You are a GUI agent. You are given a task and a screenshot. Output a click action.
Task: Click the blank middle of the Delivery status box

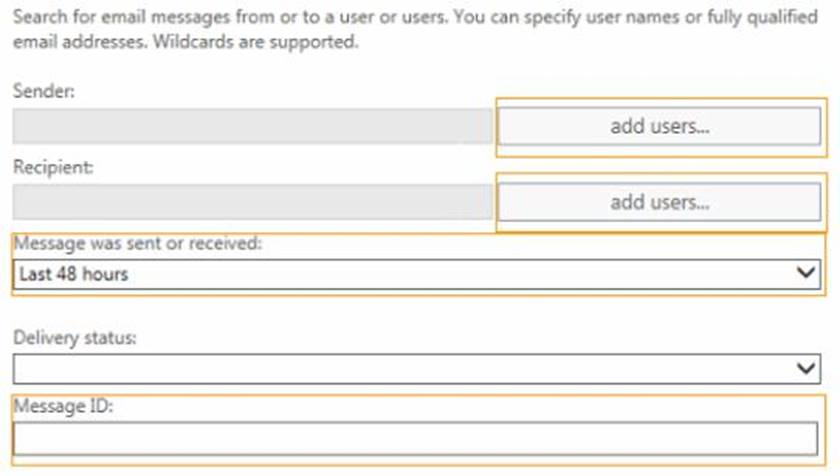point(402,368)
